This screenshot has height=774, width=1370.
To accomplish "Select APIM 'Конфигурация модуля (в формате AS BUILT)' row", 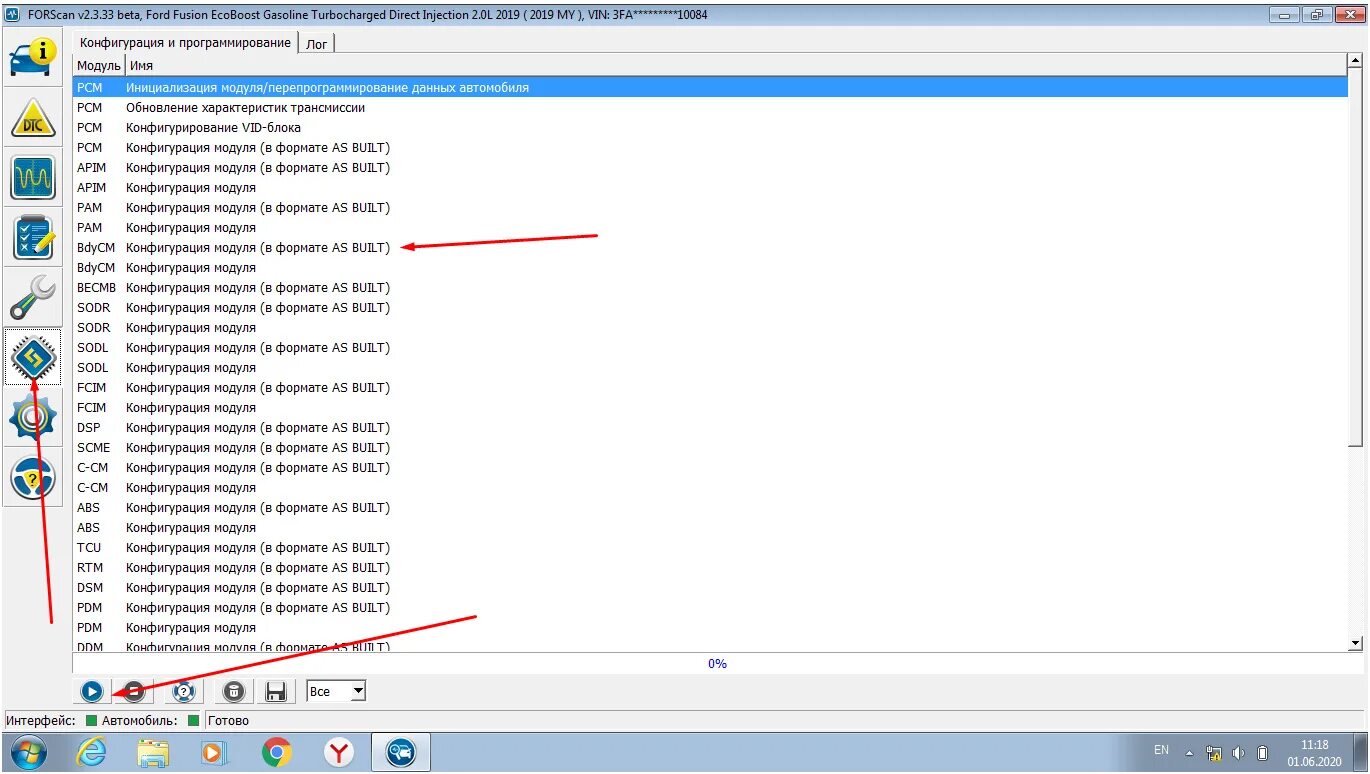I will tap(710, 167).
